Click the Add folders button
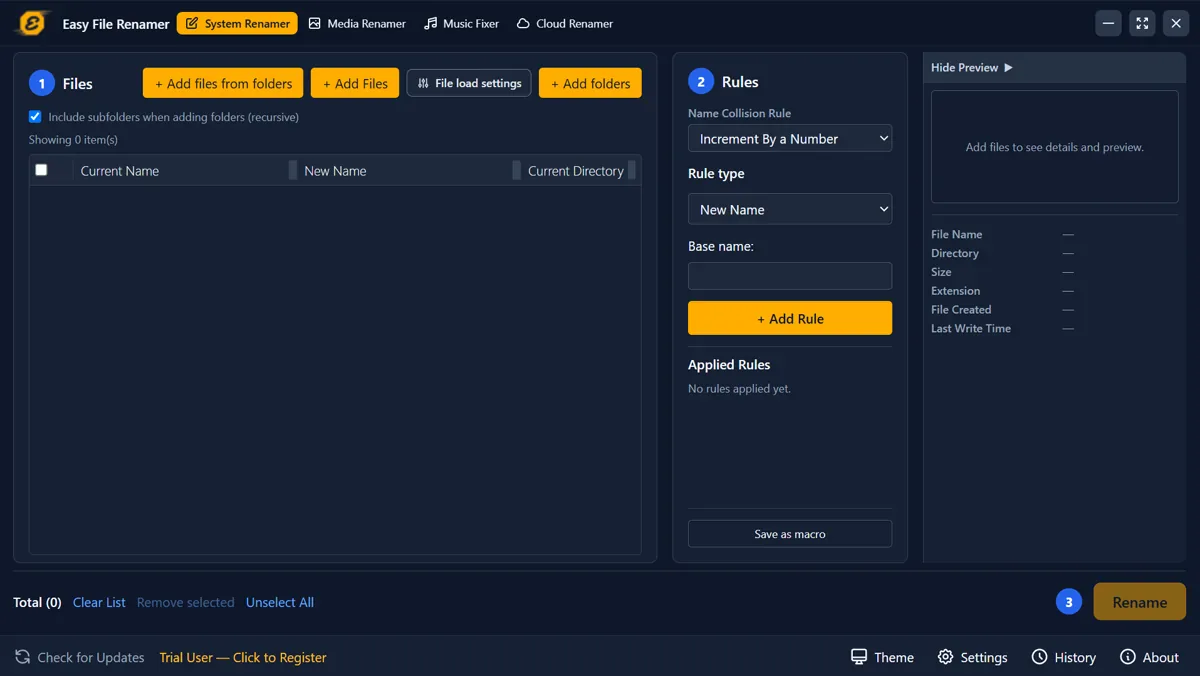The width and height of the screenshot is (1200, 676). point(590,83)
